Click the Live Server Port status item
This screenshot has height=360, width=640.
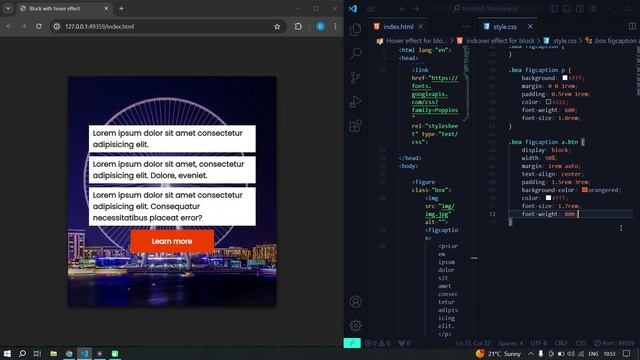(x=614, y=343)
